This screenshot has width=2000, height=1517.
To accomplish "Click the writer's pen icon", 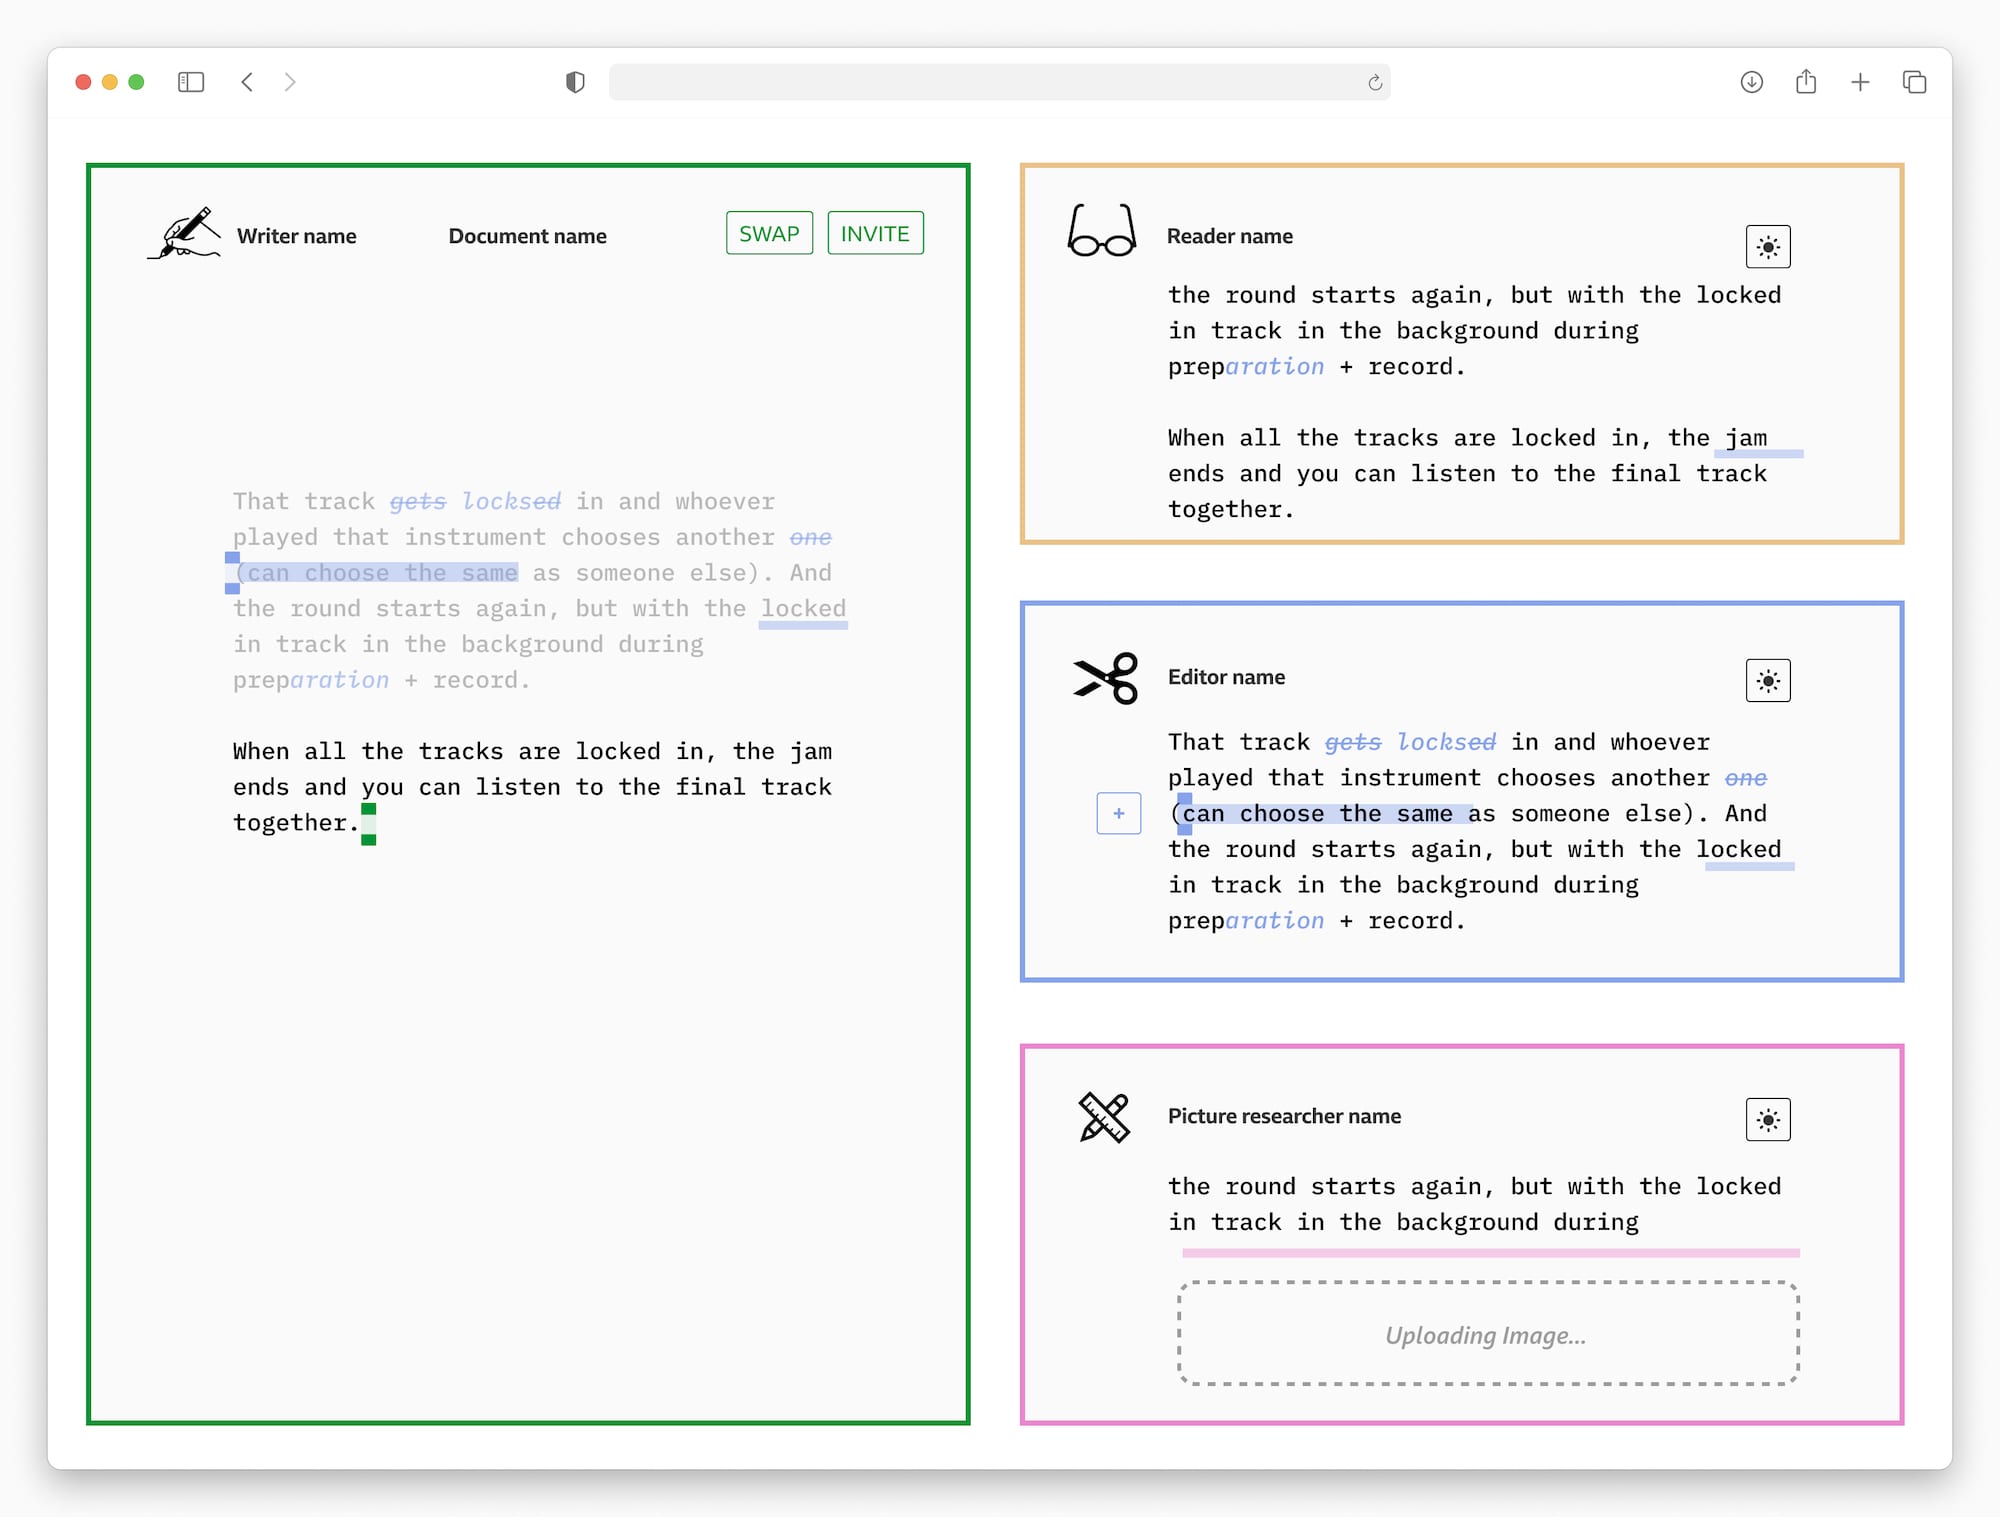I will point(186,233).
